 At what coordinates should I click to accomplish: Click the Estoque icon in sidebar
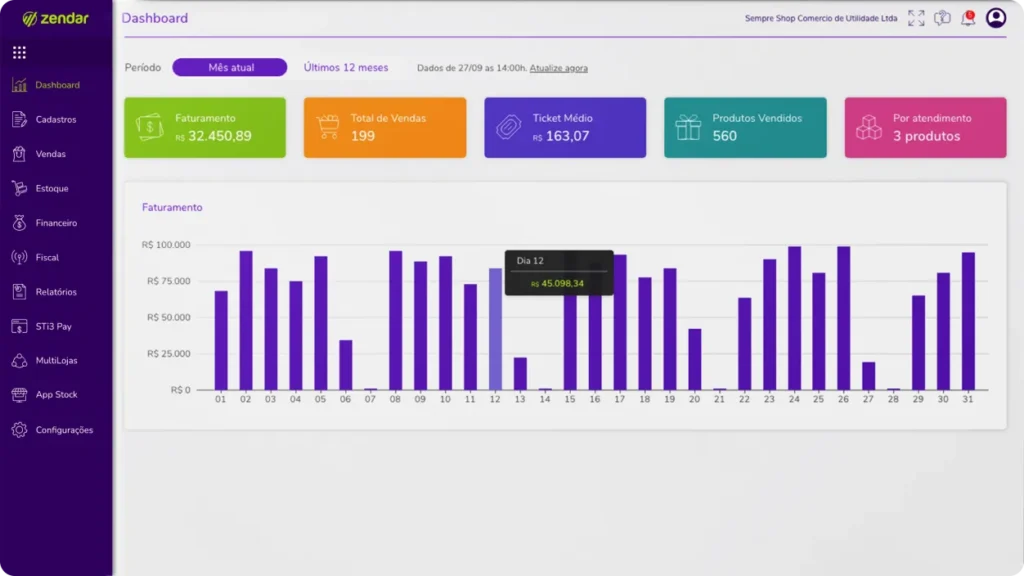click(x=19, y=188)
